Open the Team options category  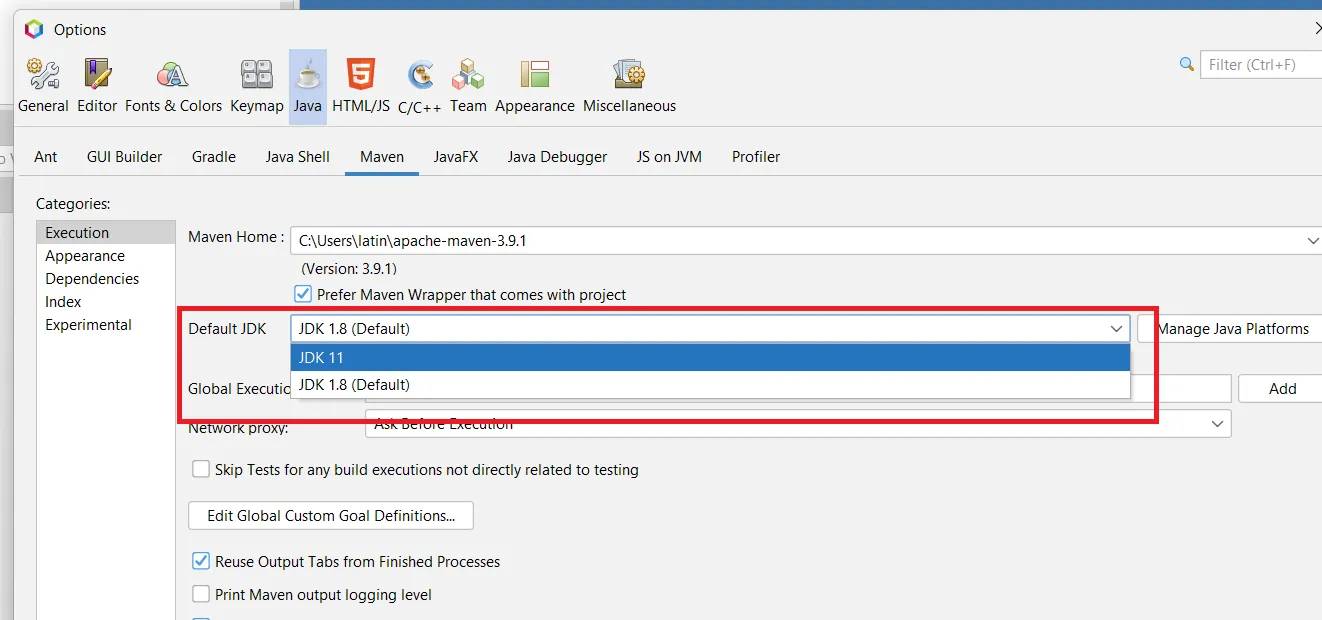point(468,86)
